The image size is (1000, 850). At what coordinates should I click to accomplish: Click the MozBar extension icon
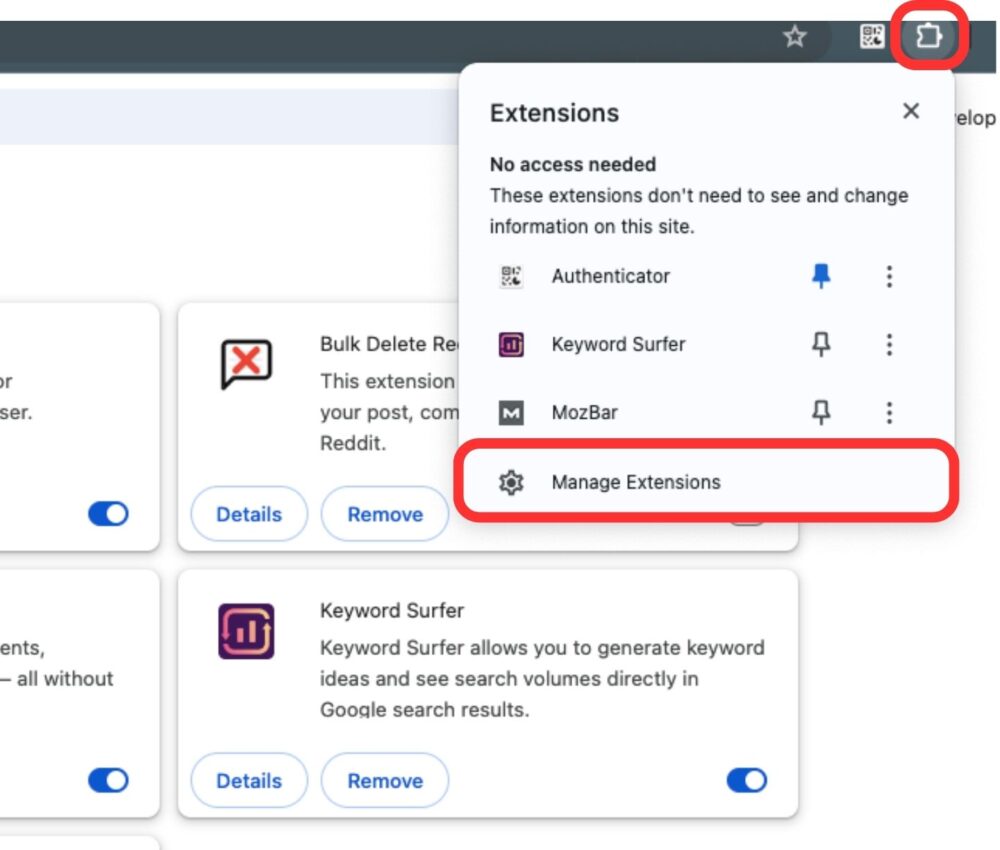[x=510, y=412]
